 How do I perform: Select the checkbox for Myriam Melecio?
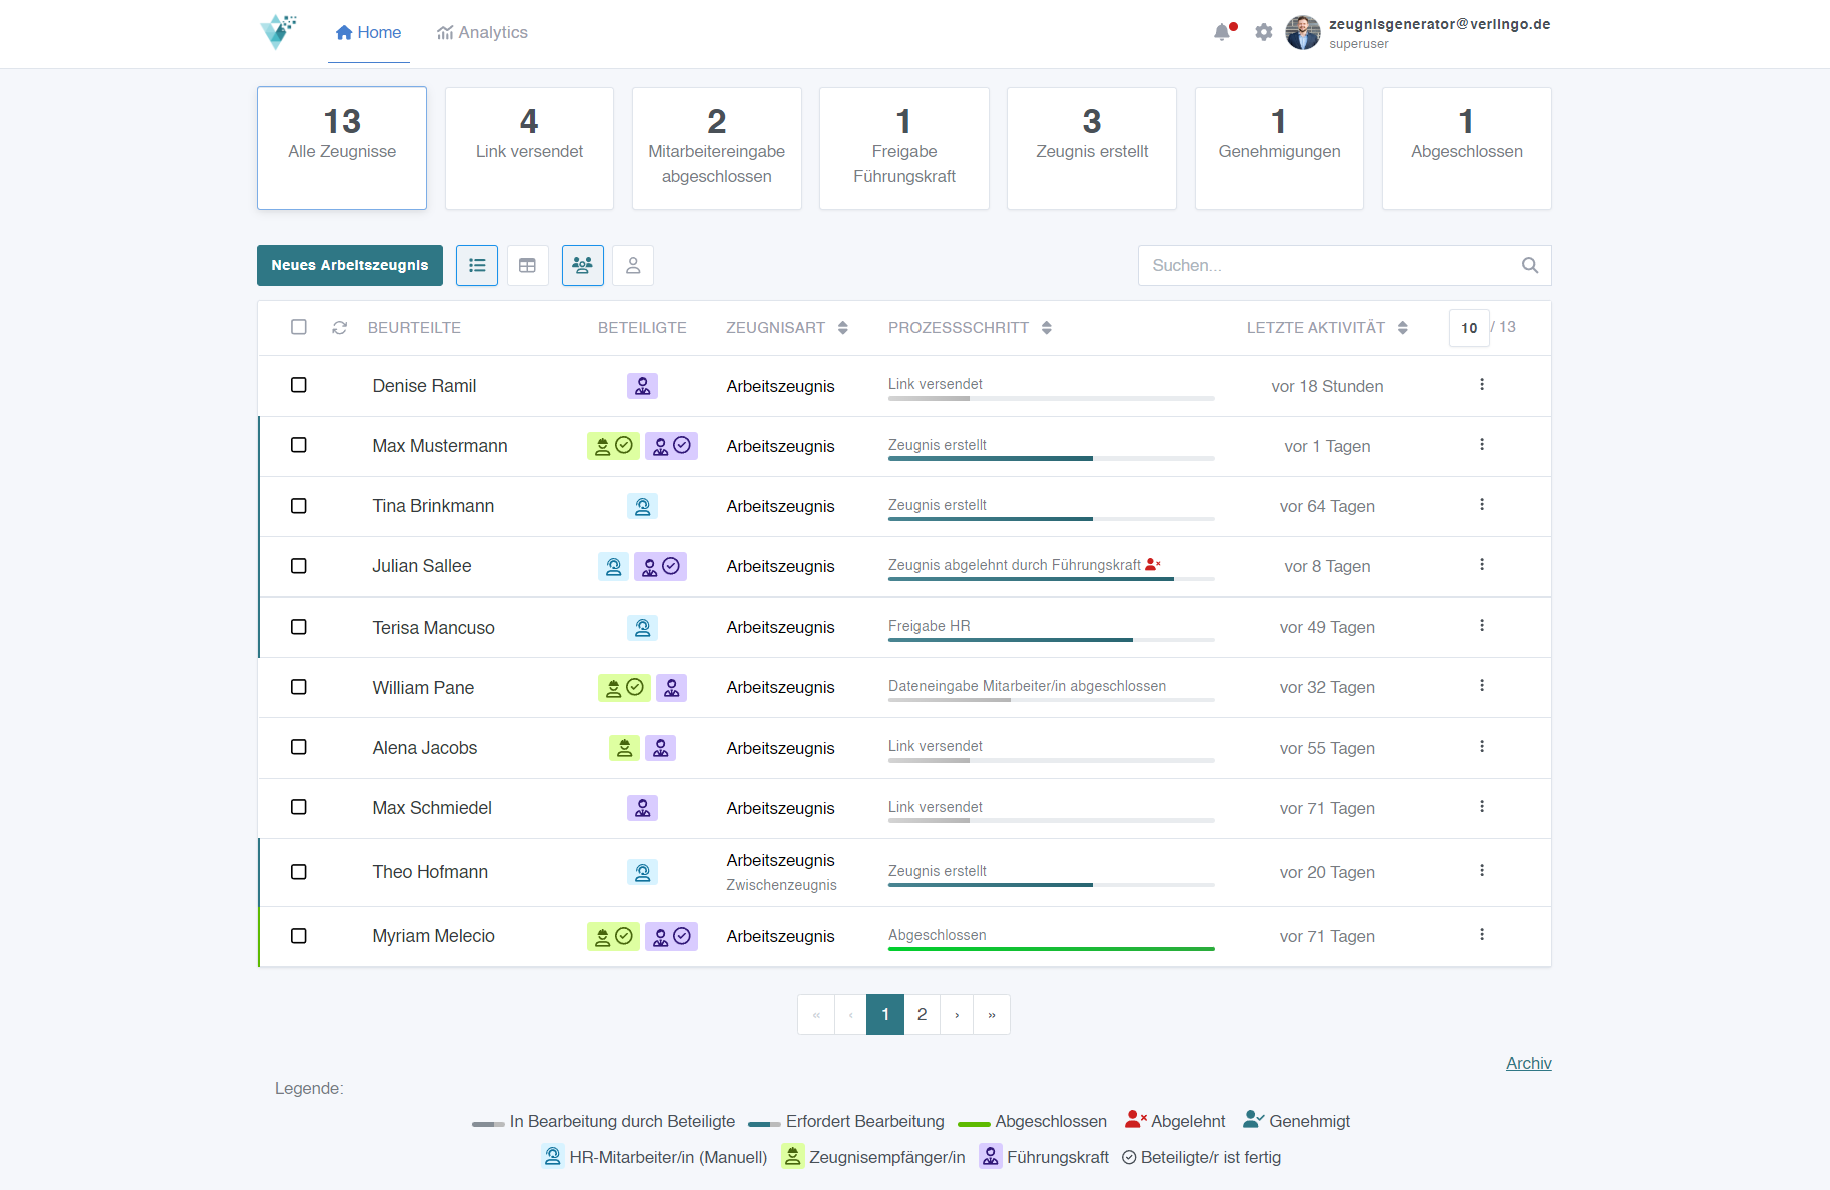point(299,936)
